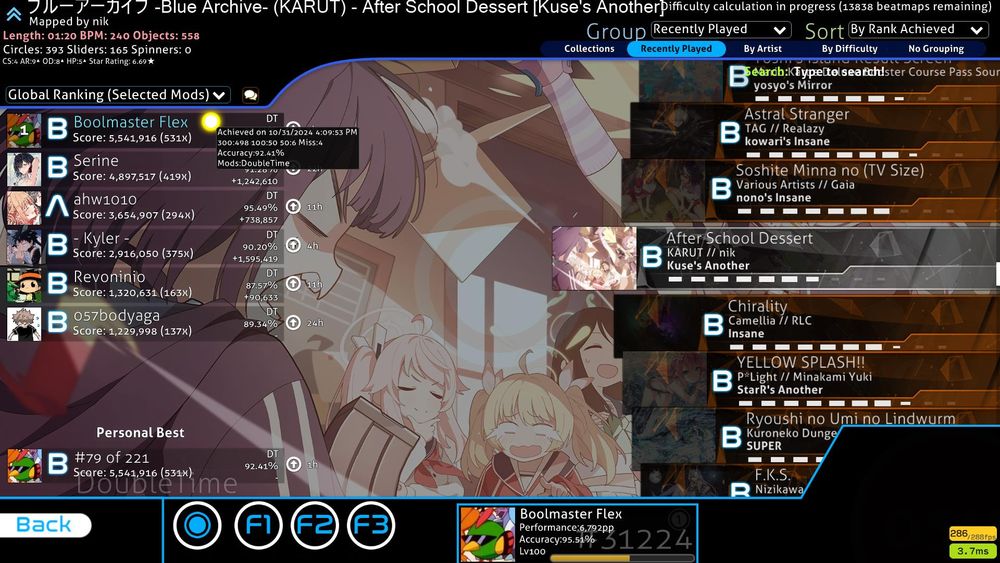Click ahw1010's leaderboard avatar
Screen dimensions: 1000x563
[24, 208]
